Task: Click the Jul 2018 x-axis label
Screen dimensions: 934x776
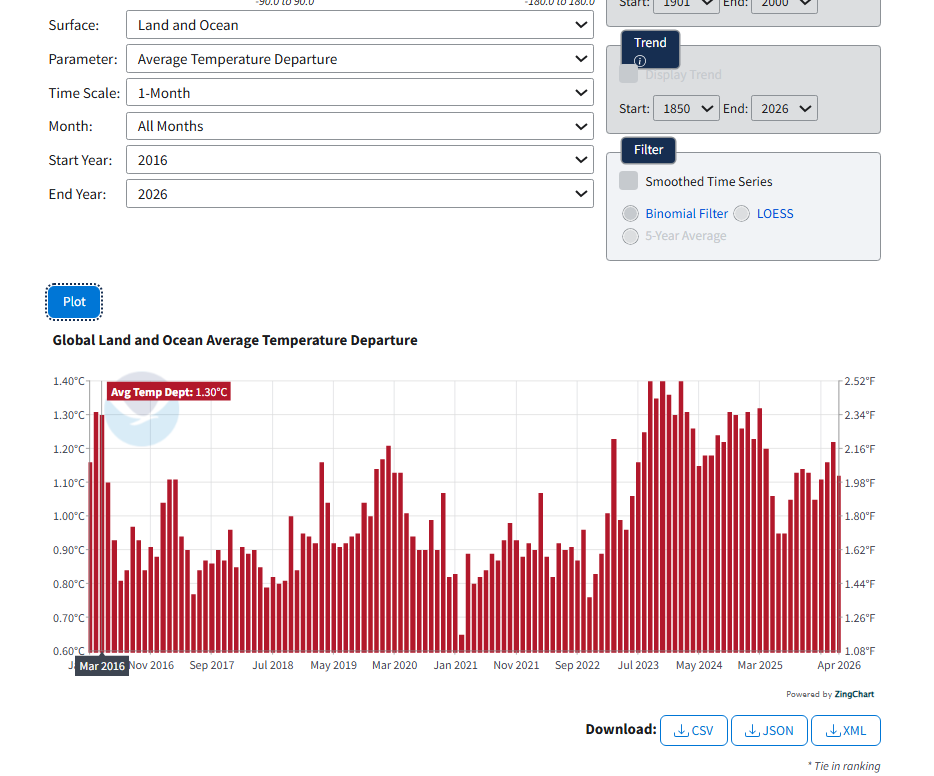Action: pos(273,665)
